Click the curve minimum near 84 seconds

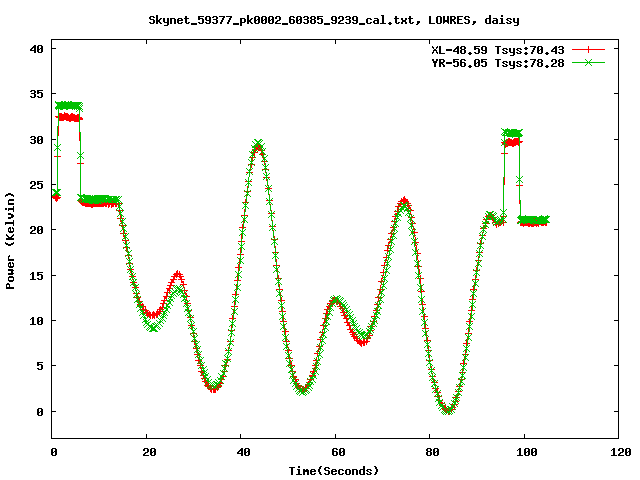448,409
